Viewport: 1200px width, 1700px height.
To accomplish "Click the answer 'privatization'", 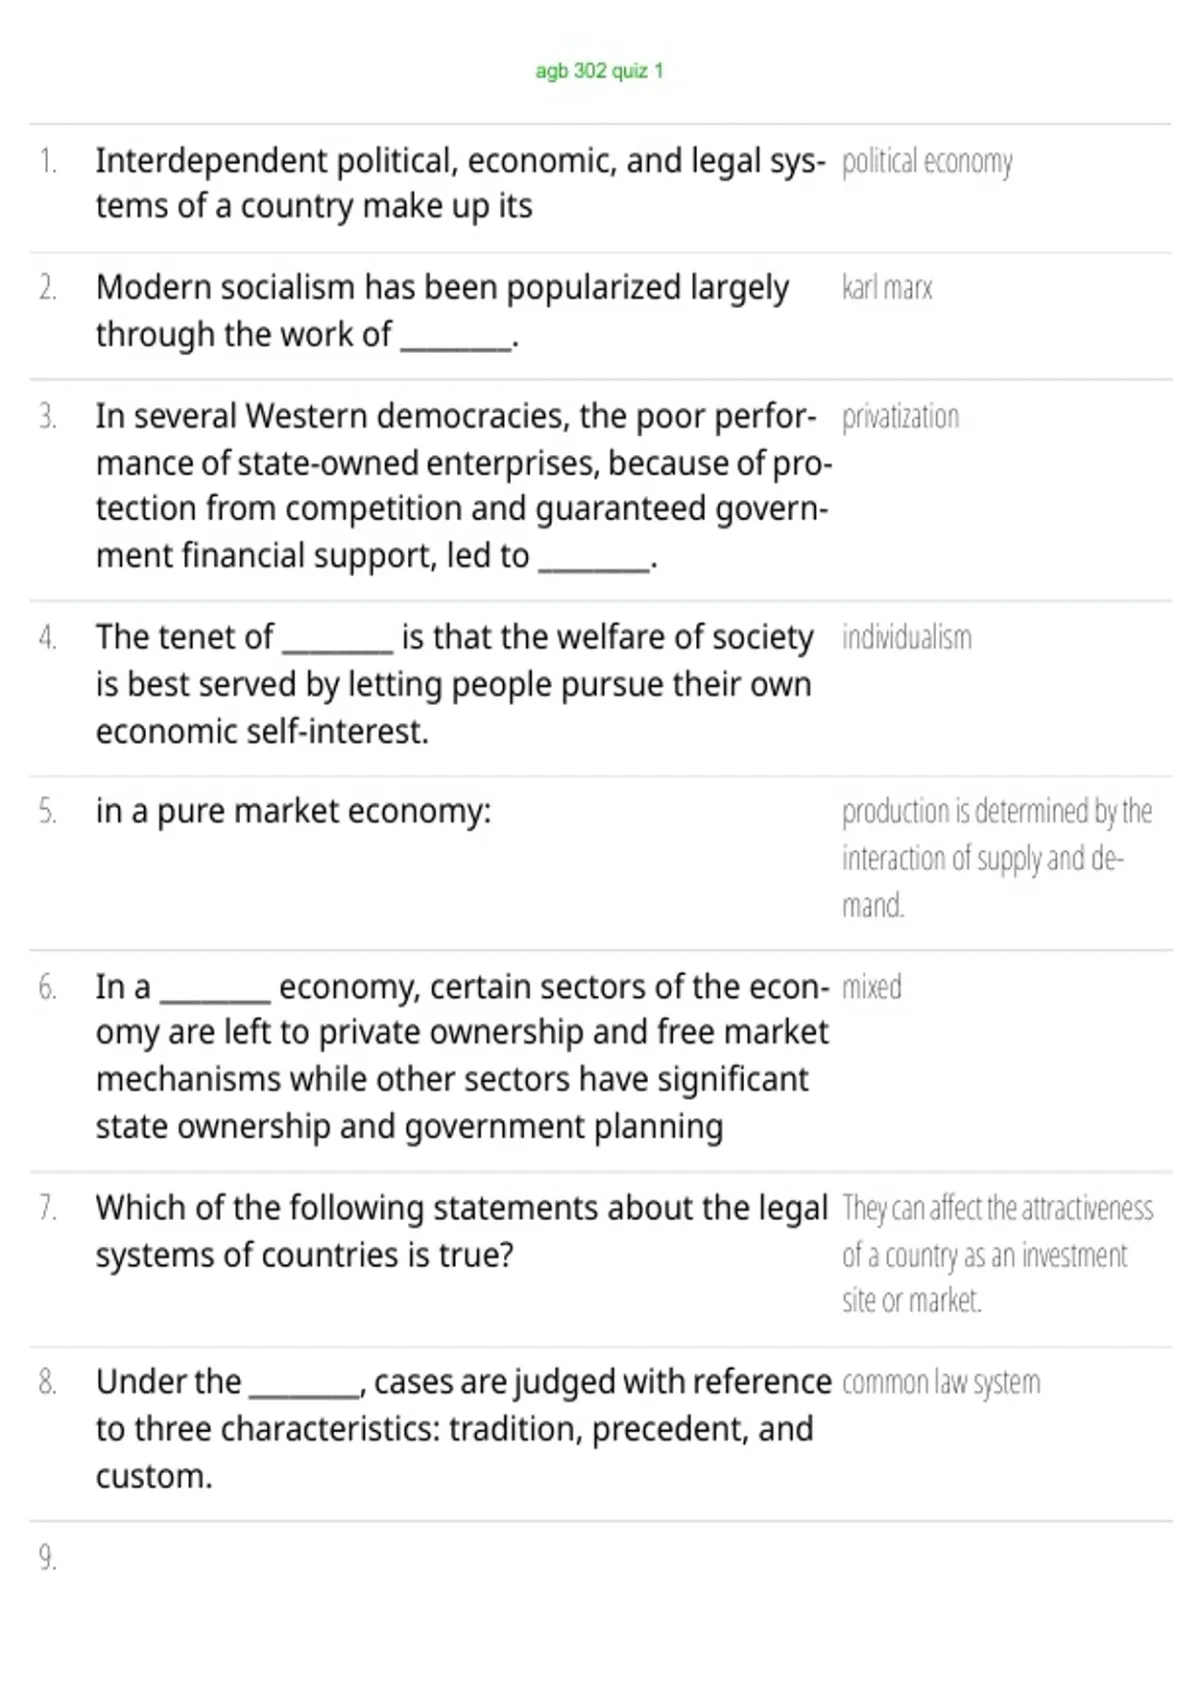I will point(900,417).
